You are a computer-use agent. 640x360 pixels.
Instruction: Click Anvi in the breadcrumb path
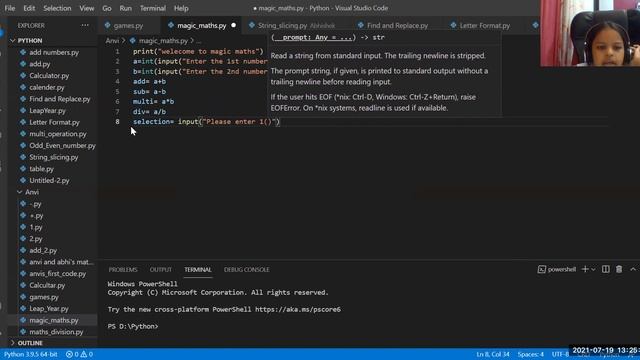(x=112, y=40)
